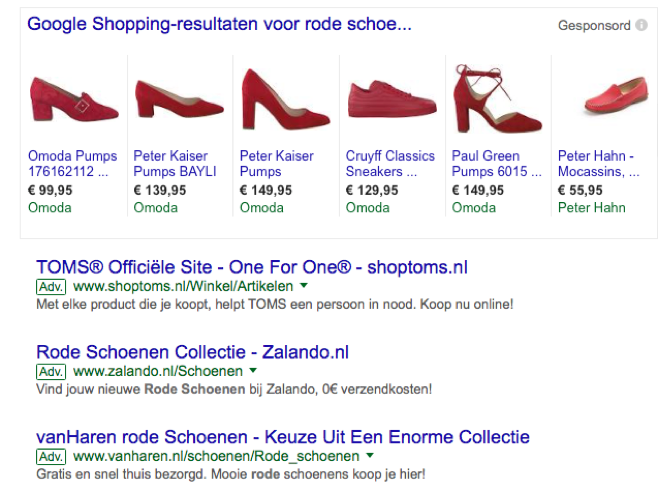Image resolution: width=658 pixels, height=490 pixels.
Task: Open vanHaren rode Schoenen ad link
Action: point(282,437)
